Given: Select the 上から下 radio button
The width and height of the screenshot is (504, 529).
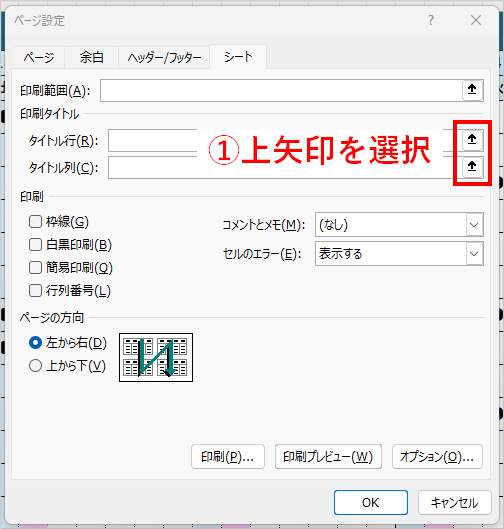Looking at the screenshot, I should [35, 366].
